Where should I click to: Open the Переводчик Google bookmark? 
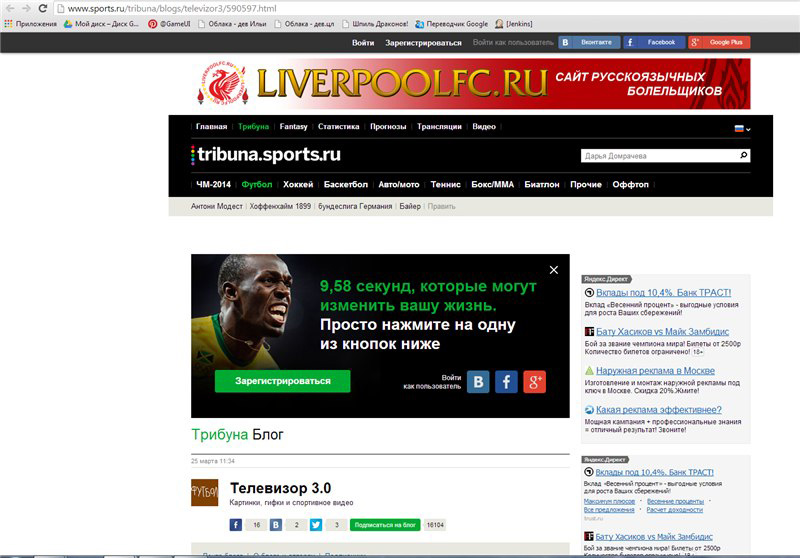(x=452, y=23)
